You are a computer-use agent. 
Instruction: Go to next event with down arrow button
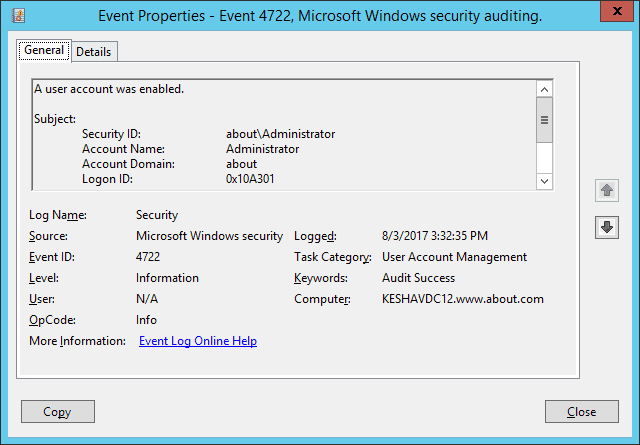(x=606, y=227)
